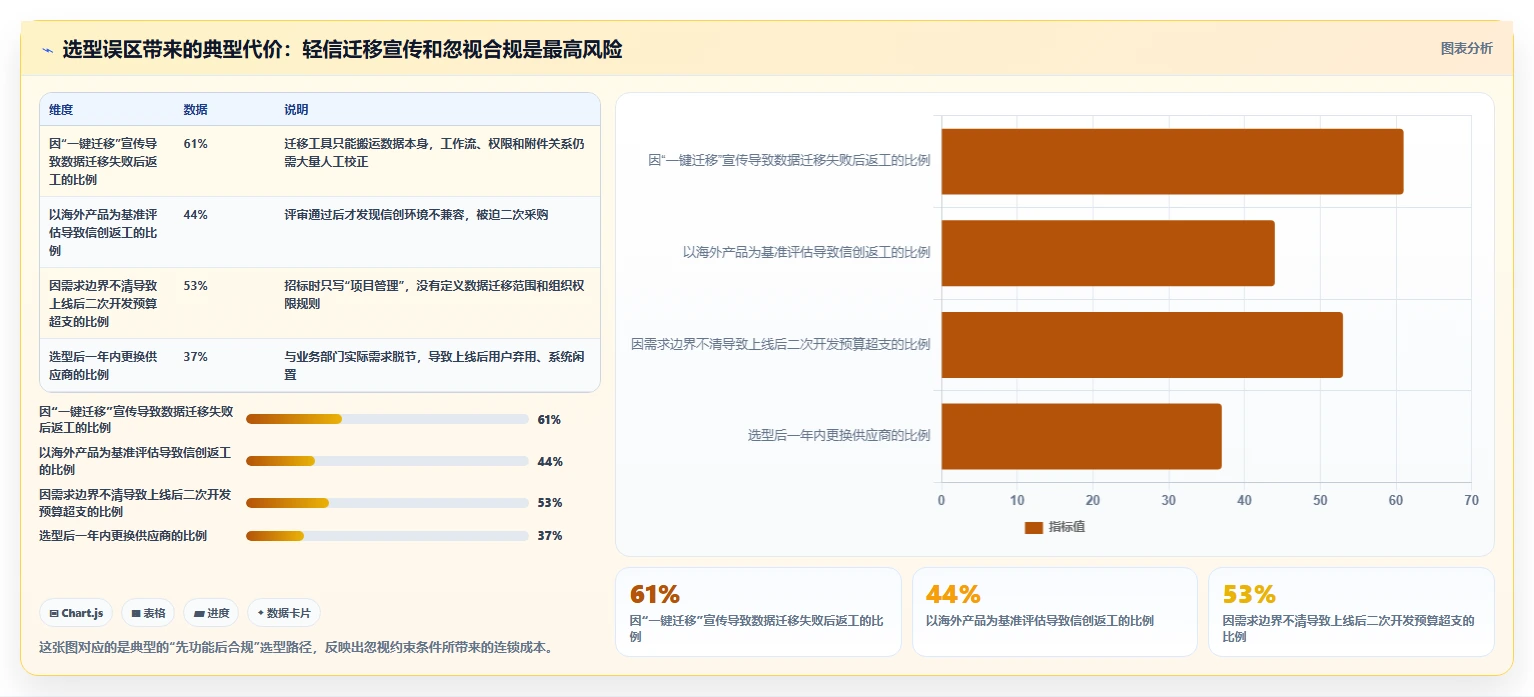Viewport: 1534px width, 697px height.
Task: Click the x-axis tick label 70
Action: click(1470, 500)
